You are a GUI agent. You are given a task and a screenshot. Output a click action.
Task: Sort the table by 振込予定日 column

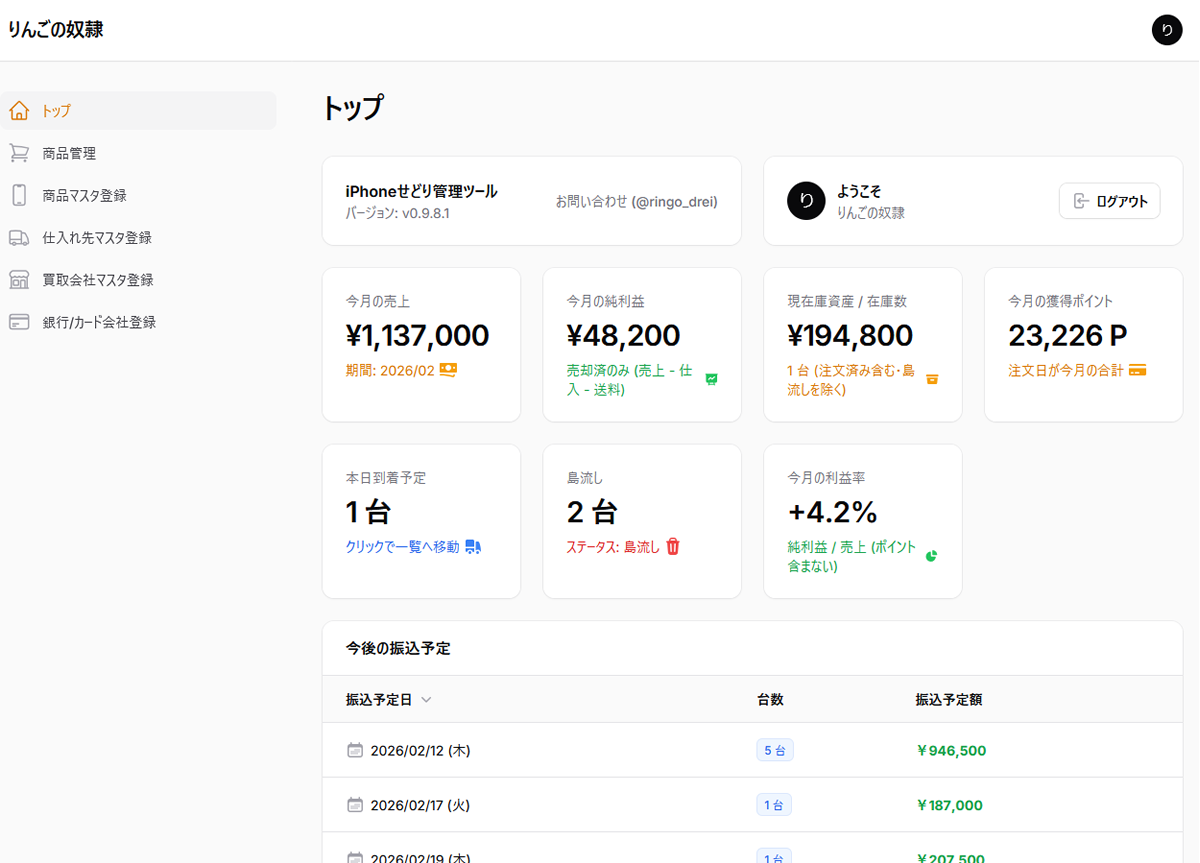click(386, 699)
